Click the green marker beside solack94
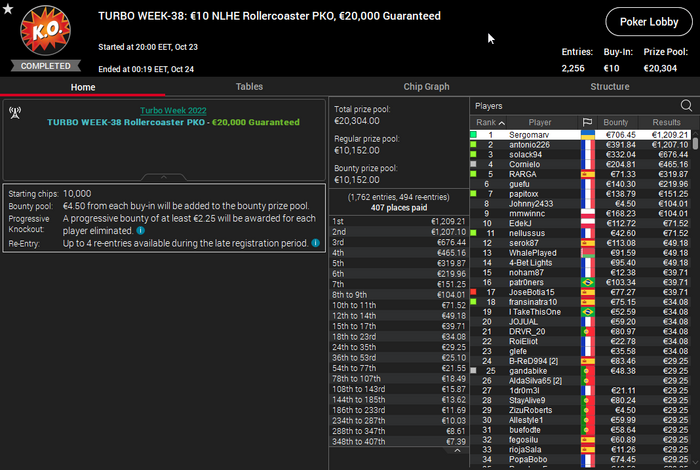This screenshot has height=470, width=700. coord(474,154)
